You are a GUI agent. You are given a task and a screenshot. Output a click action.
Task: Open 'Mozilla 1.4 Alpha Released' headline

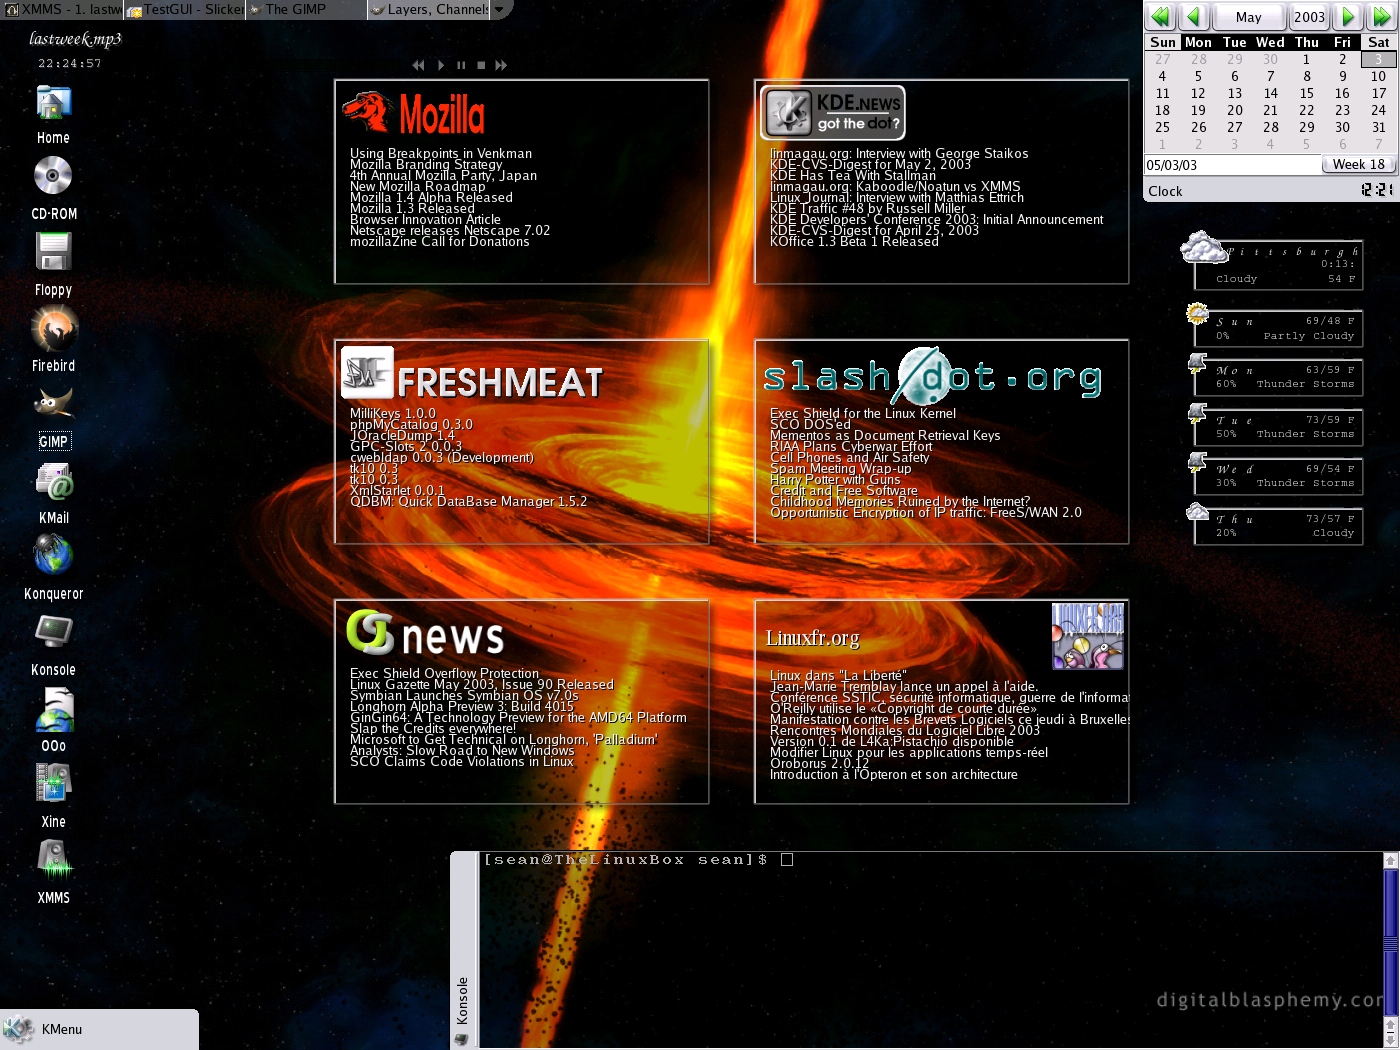coord(431,198)
